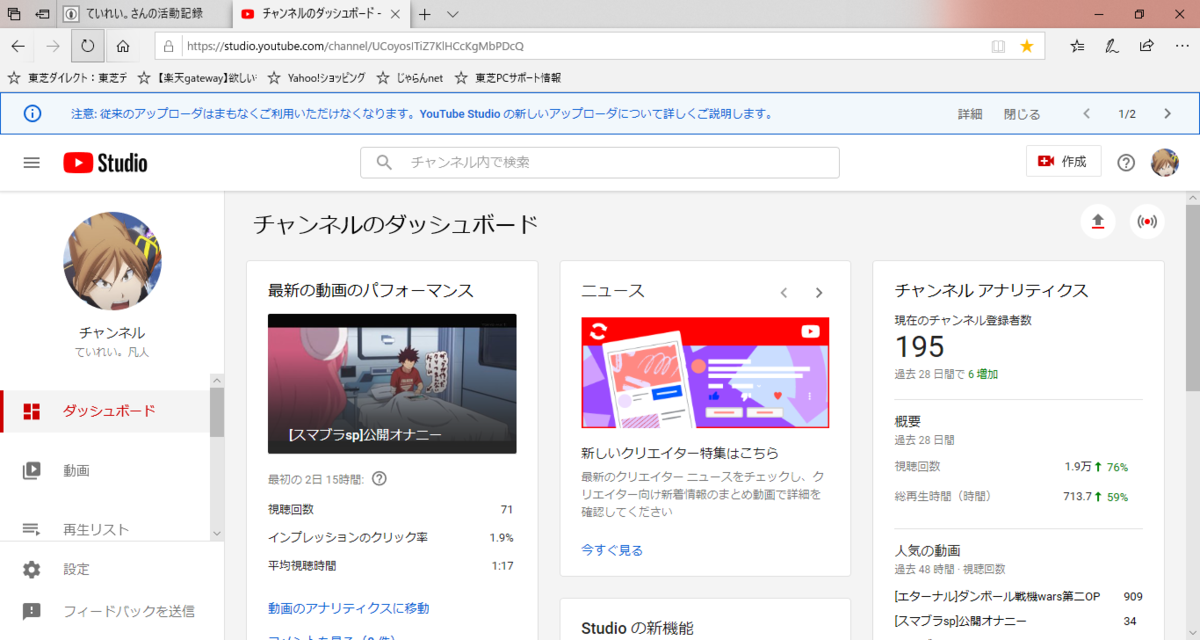The height and width of the screenshot is (640, 1200).
Task: Open the account avatar menu
Action: pyautogui.click(x=1165, y=162)
